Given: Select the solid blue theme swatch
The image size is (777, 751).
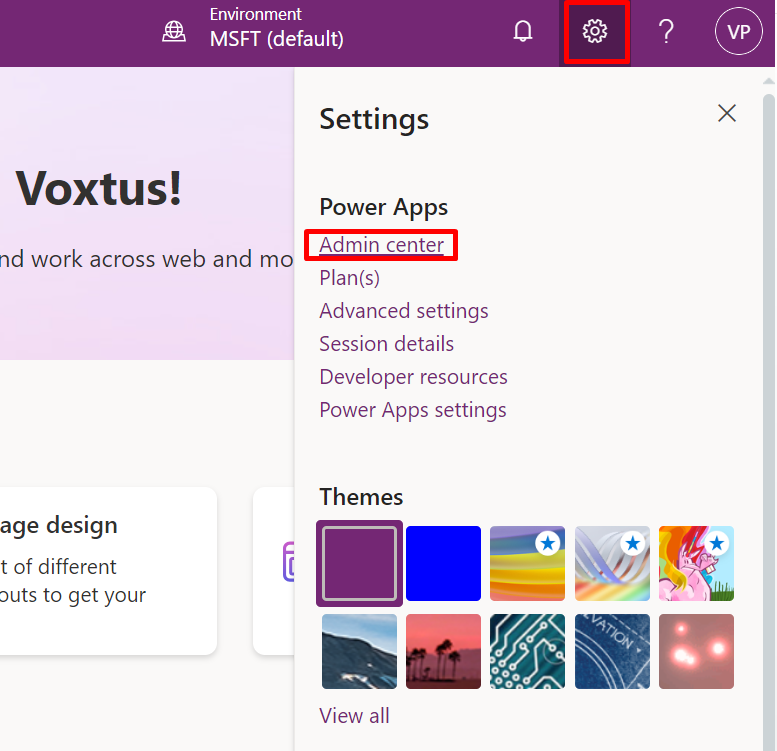Looking at the screenshot, I should click(444, 563).
